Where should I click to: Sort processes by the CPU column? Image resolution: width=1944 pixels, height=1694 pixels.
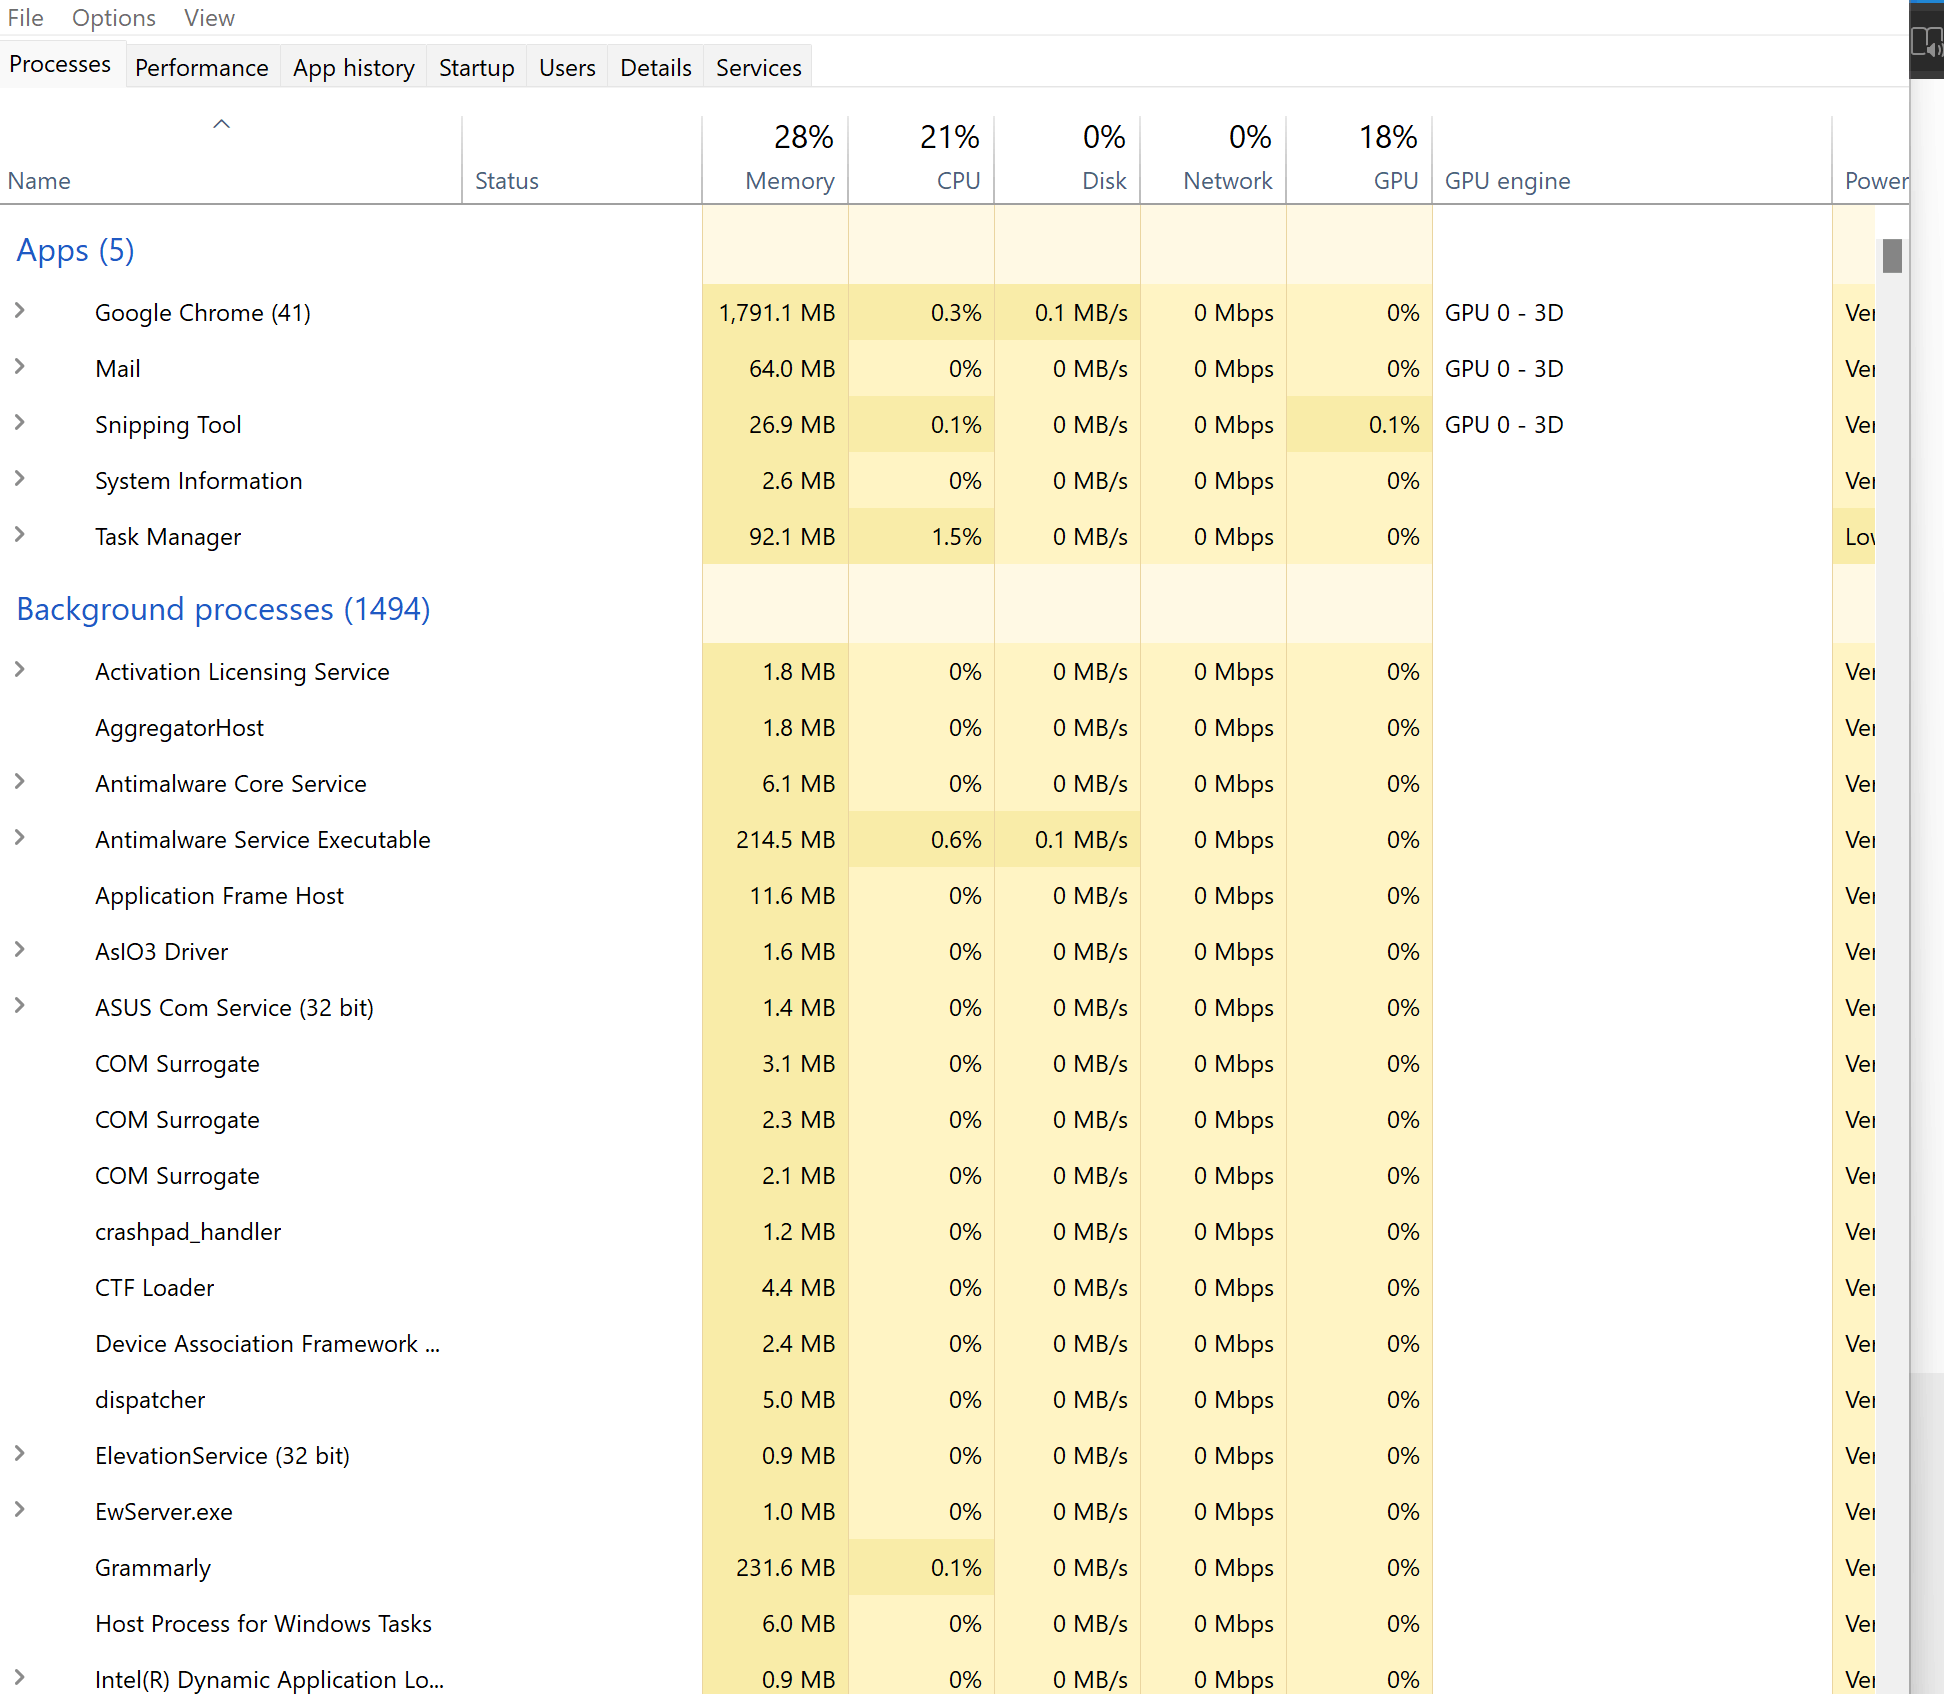pos(920,160)
